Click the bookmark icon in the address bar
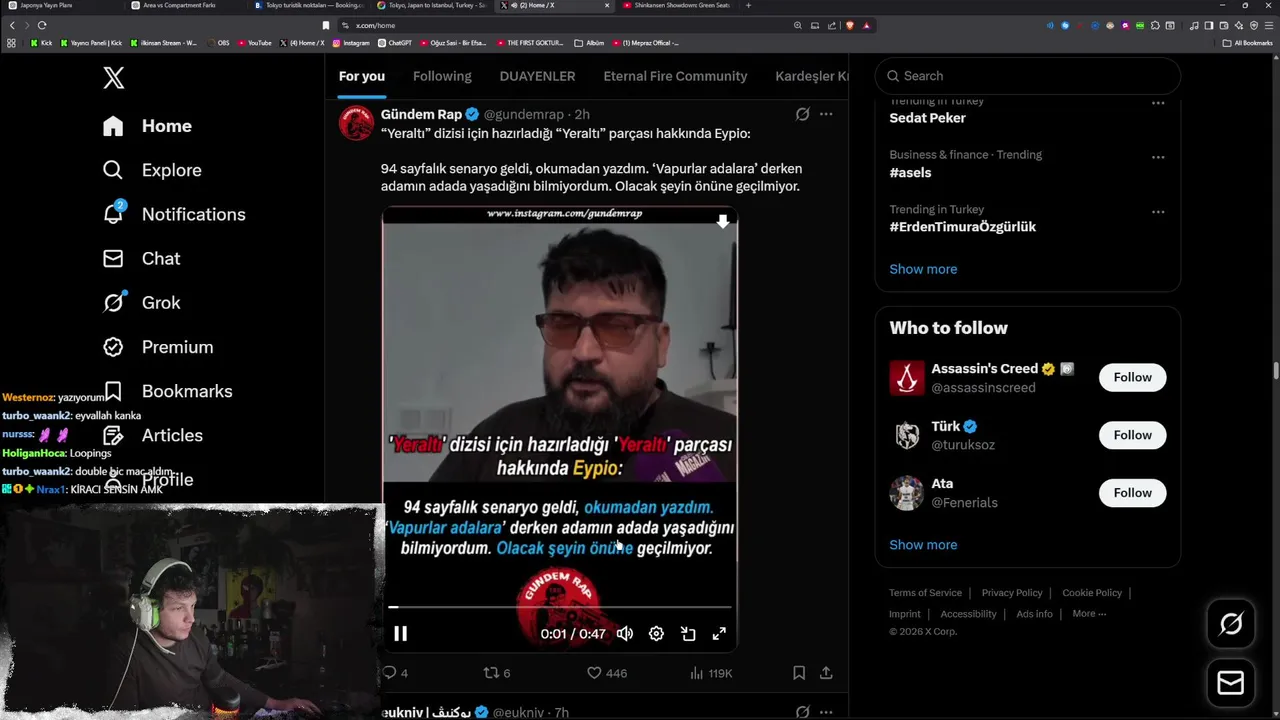This screenshot has width=1280, height=720. coord(326,25)
